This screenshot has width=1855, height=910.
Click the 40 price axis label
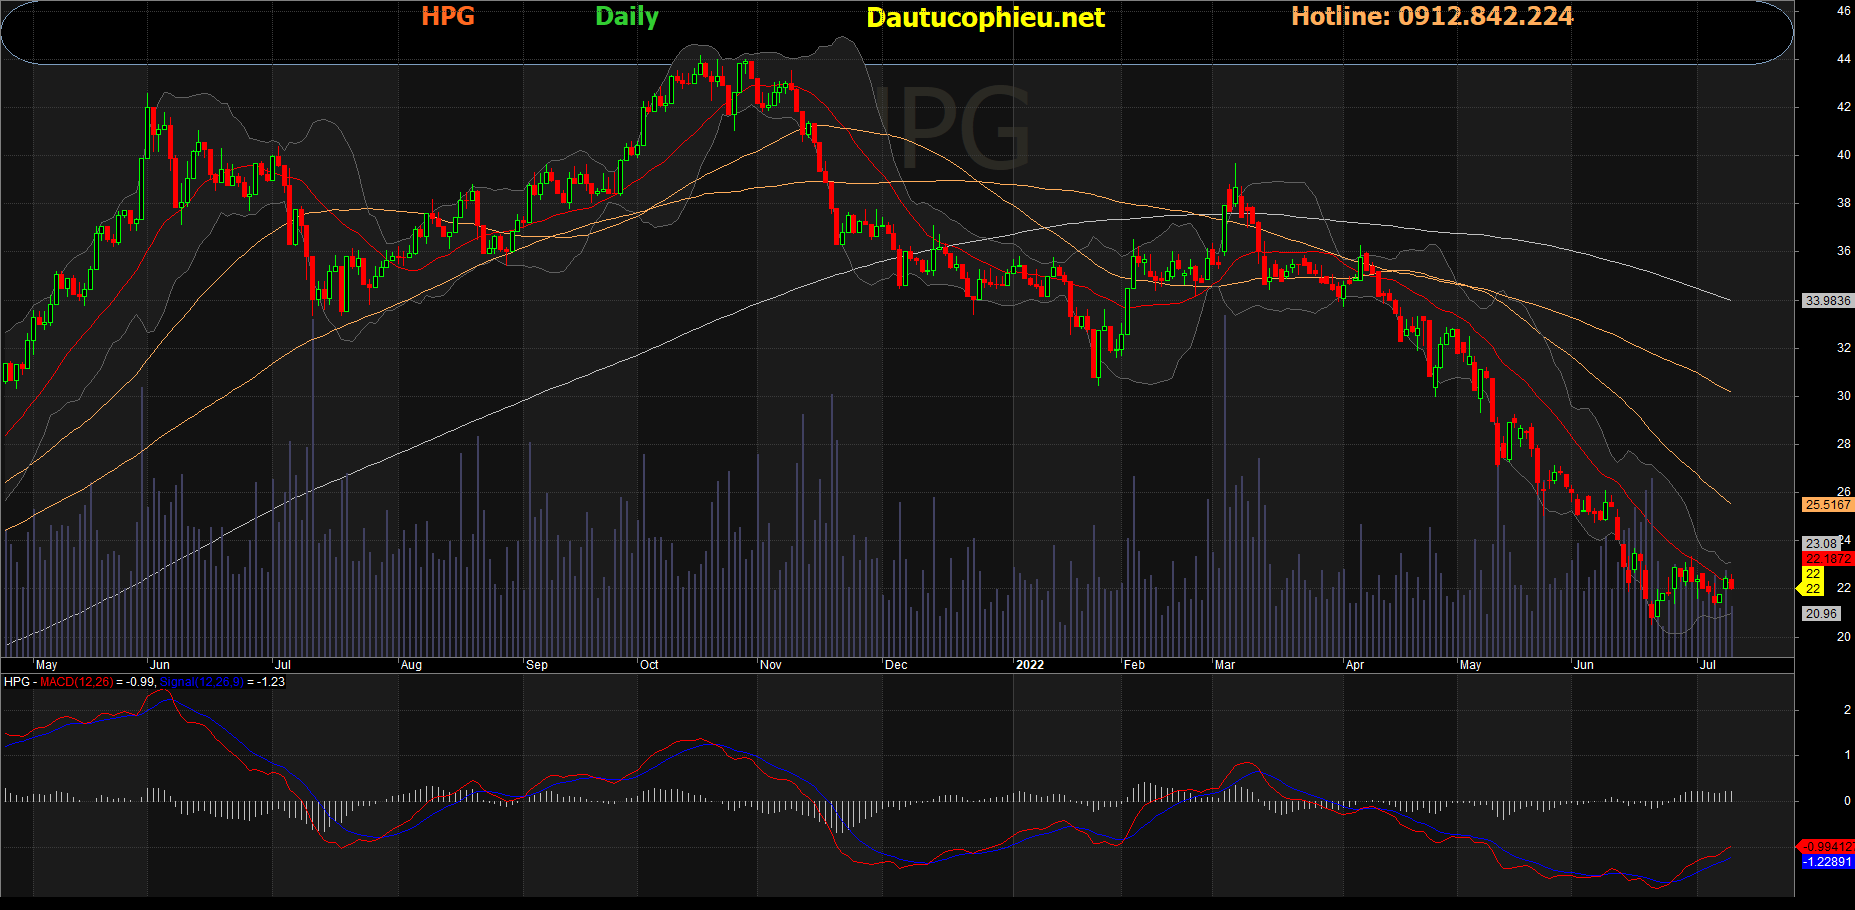pos(1843,155)
